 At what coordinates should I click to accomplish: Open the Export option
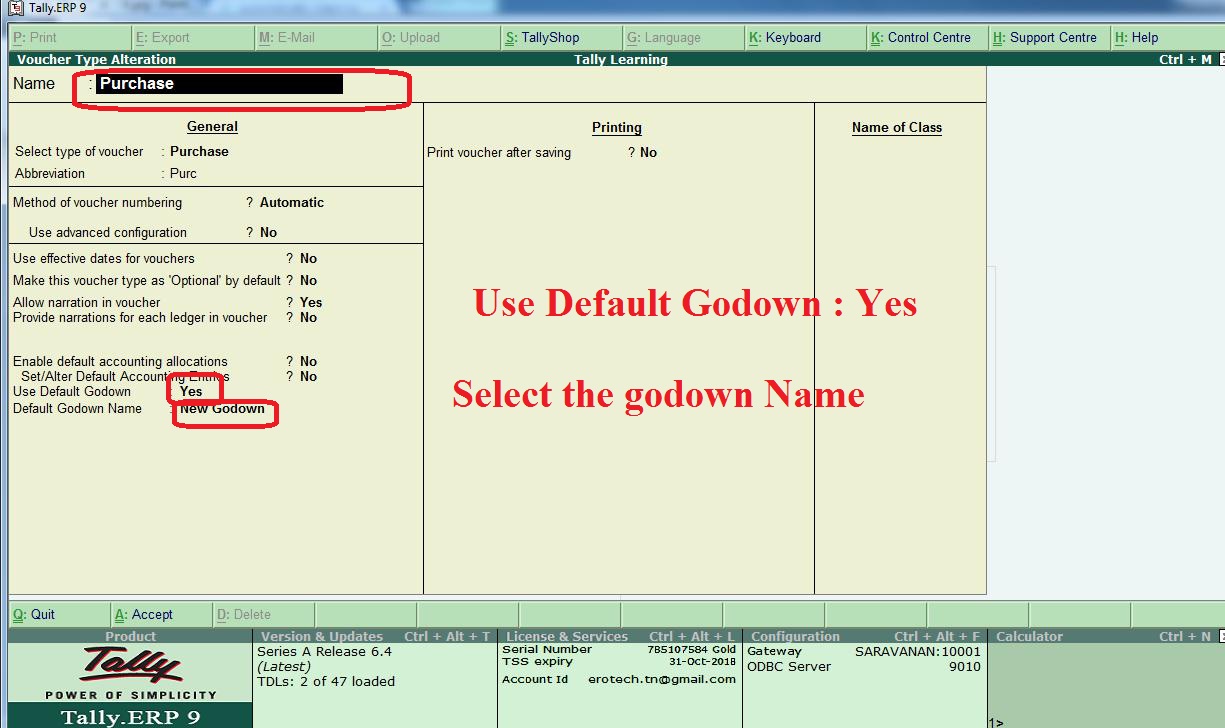click(x=193, y=37)
